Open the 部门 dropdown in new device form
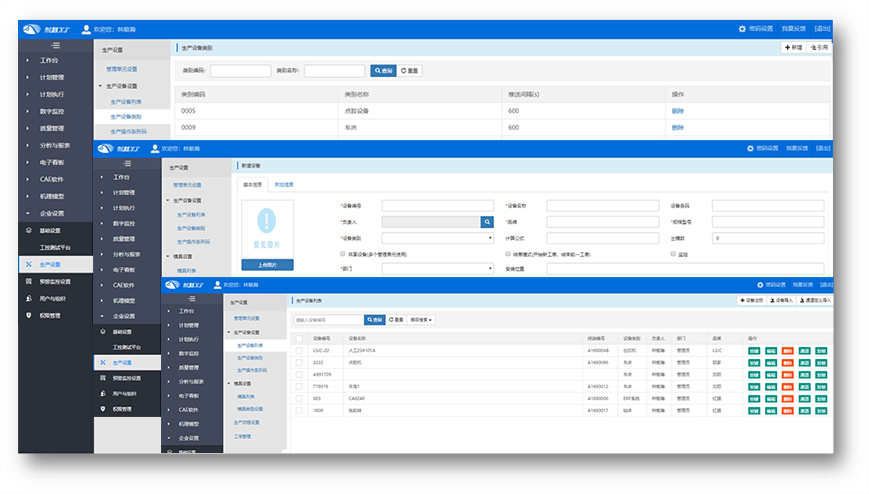Viewport: 869px width, 494px height. (437, 268)
